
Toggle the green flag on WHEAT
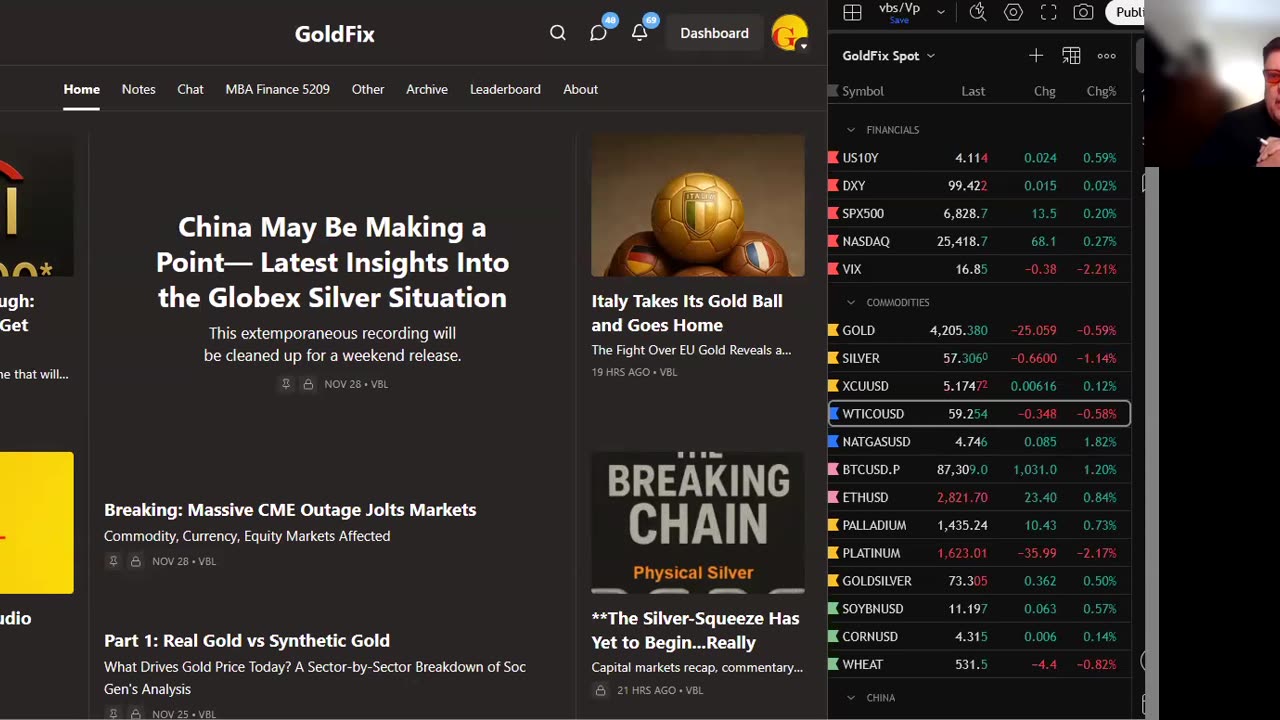click(x=833, y=664)
